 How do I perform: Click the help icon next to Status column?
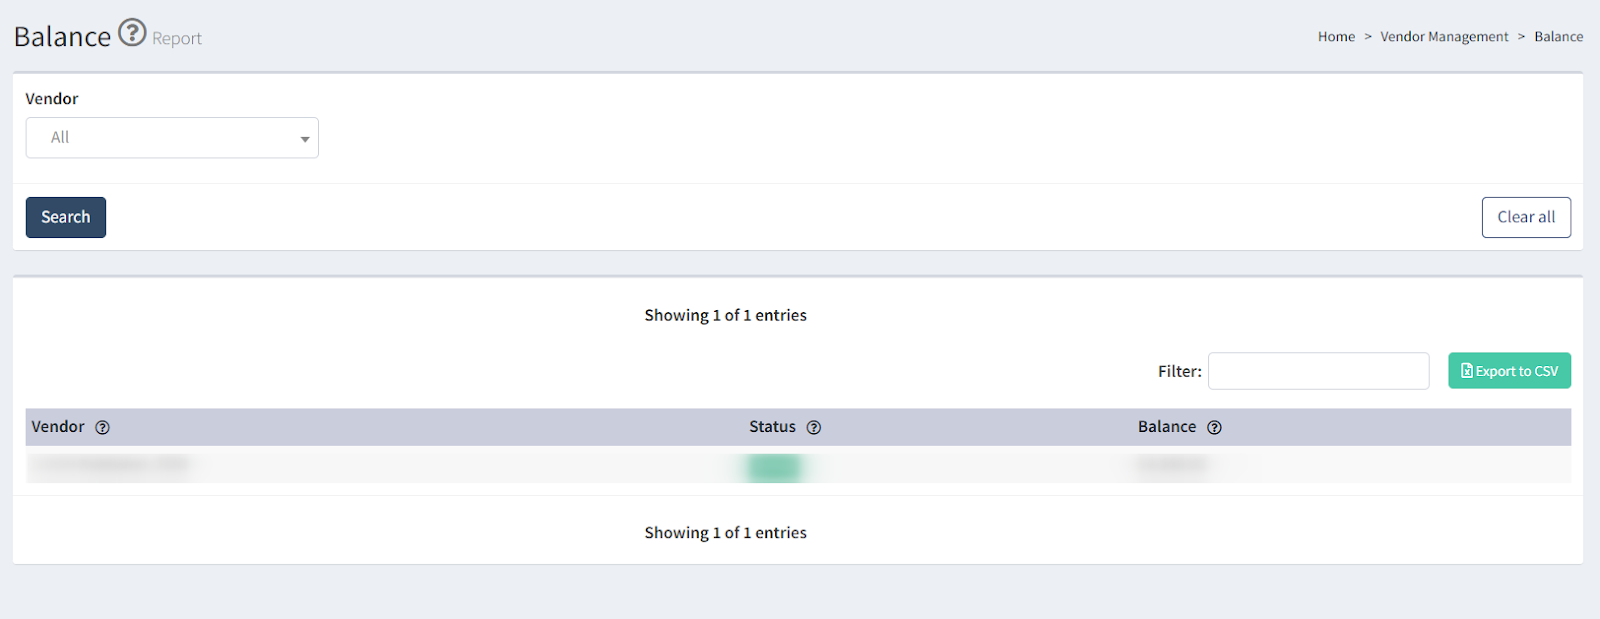814,428
